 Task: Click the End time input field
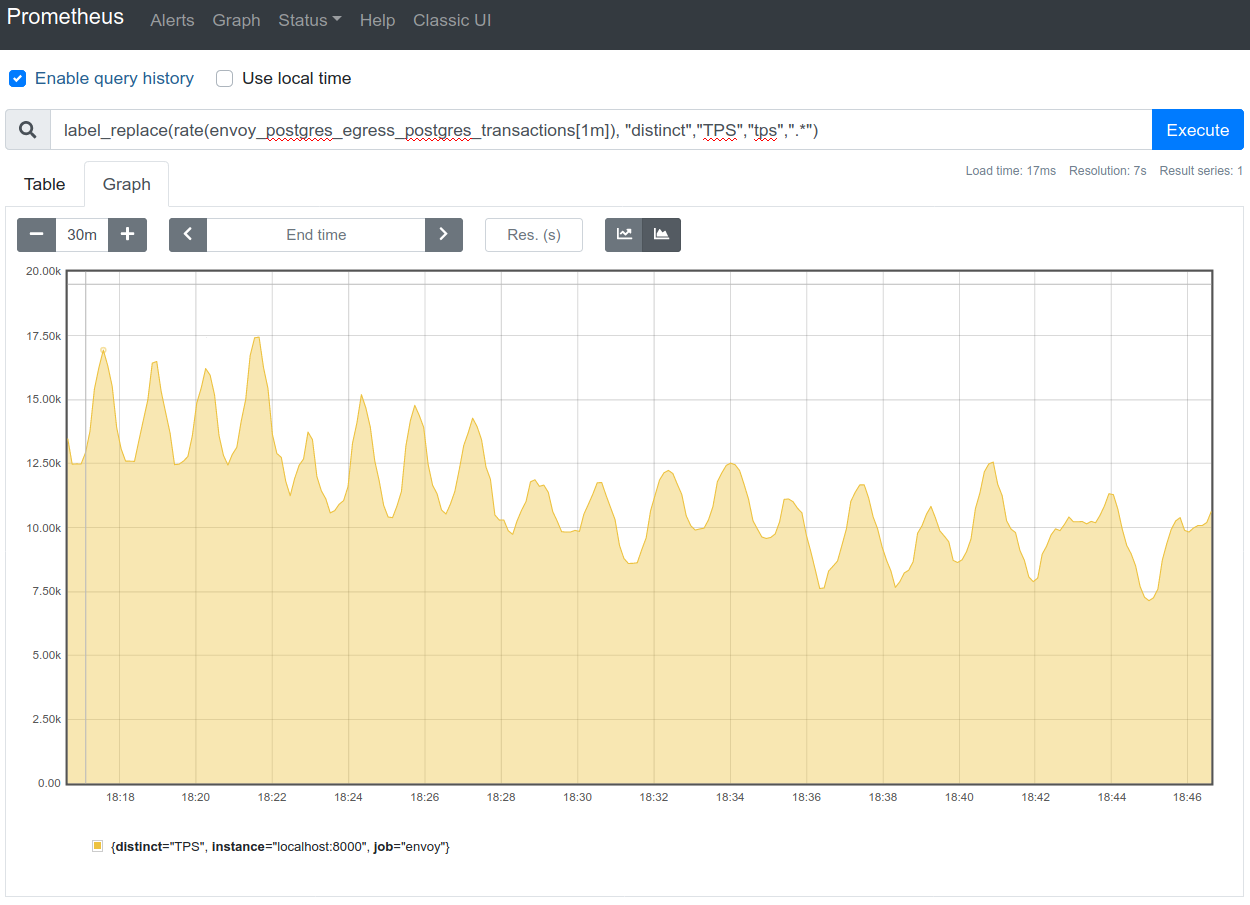tap(316, 235)
